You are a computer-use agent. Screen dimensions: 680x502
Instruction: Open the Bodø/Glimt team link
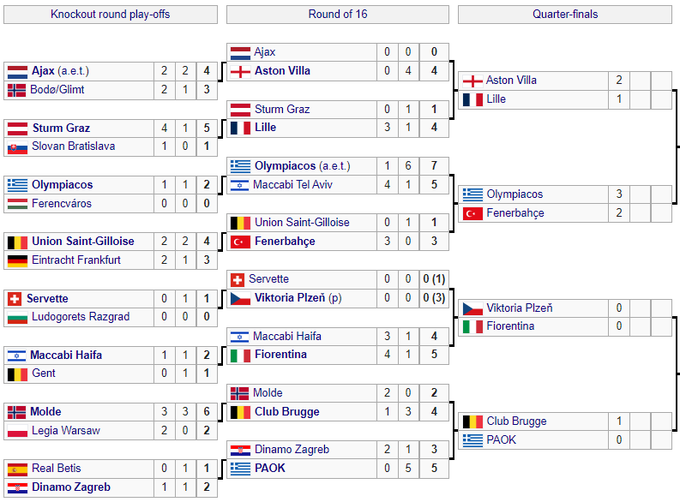click(x=58, y=90)
